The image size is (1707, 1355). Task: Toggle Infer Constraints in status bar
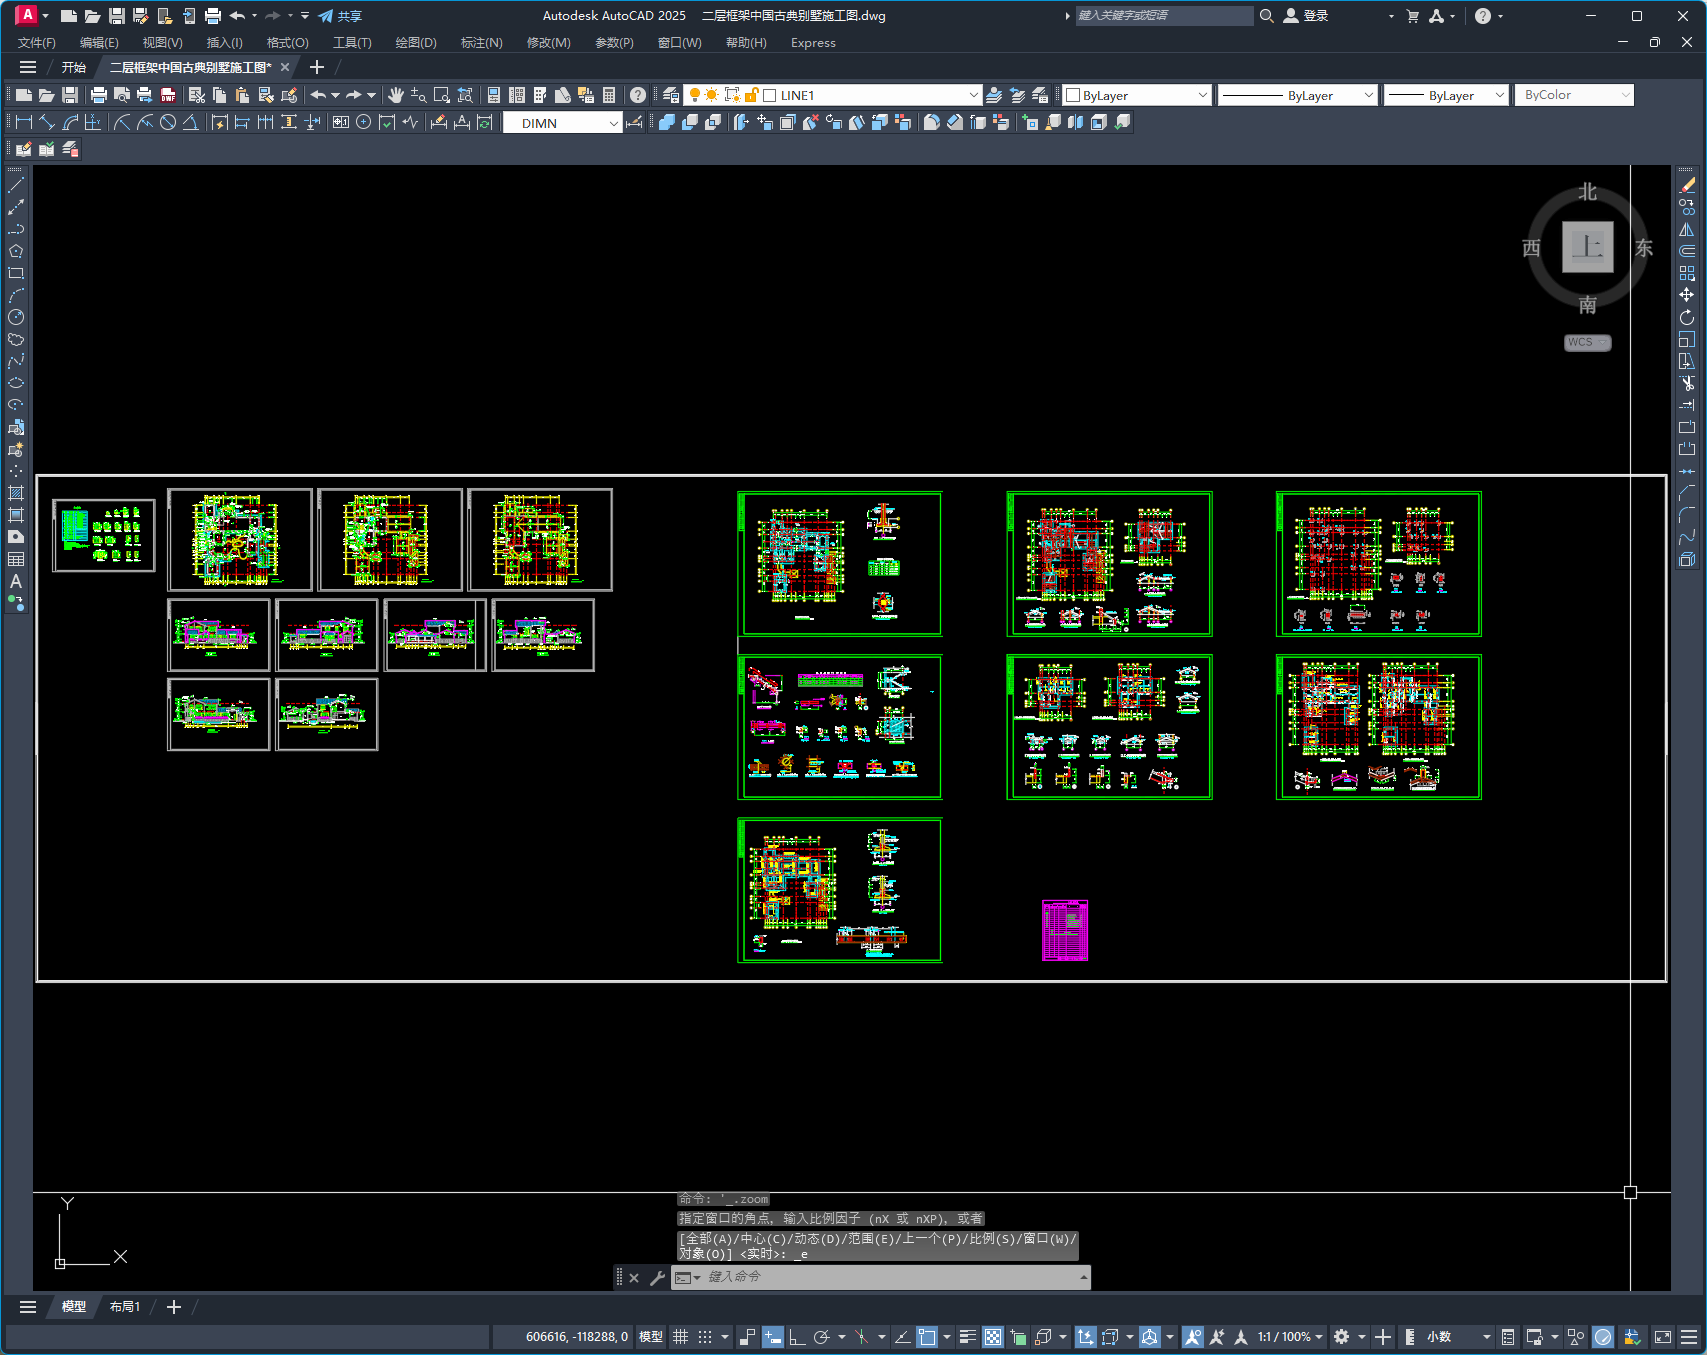click(747, 1337)
